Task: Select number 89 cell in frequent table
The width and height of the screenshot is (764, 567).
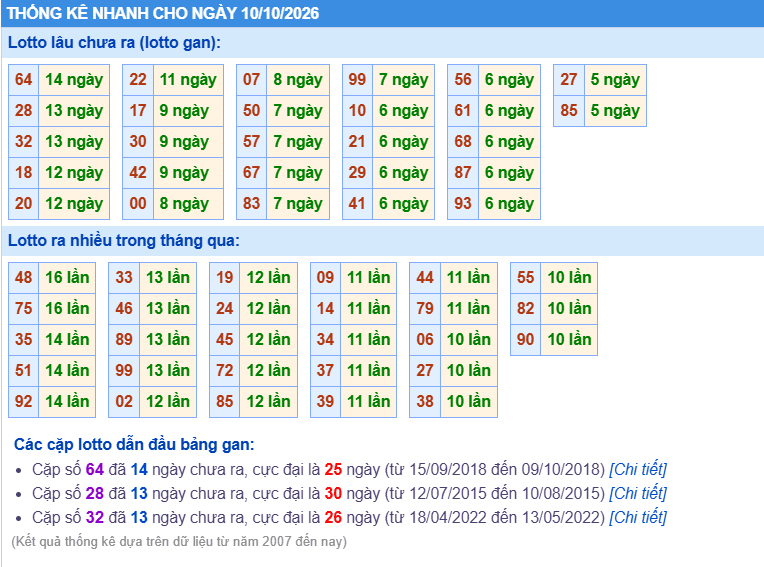Action: tap(124, 340)
